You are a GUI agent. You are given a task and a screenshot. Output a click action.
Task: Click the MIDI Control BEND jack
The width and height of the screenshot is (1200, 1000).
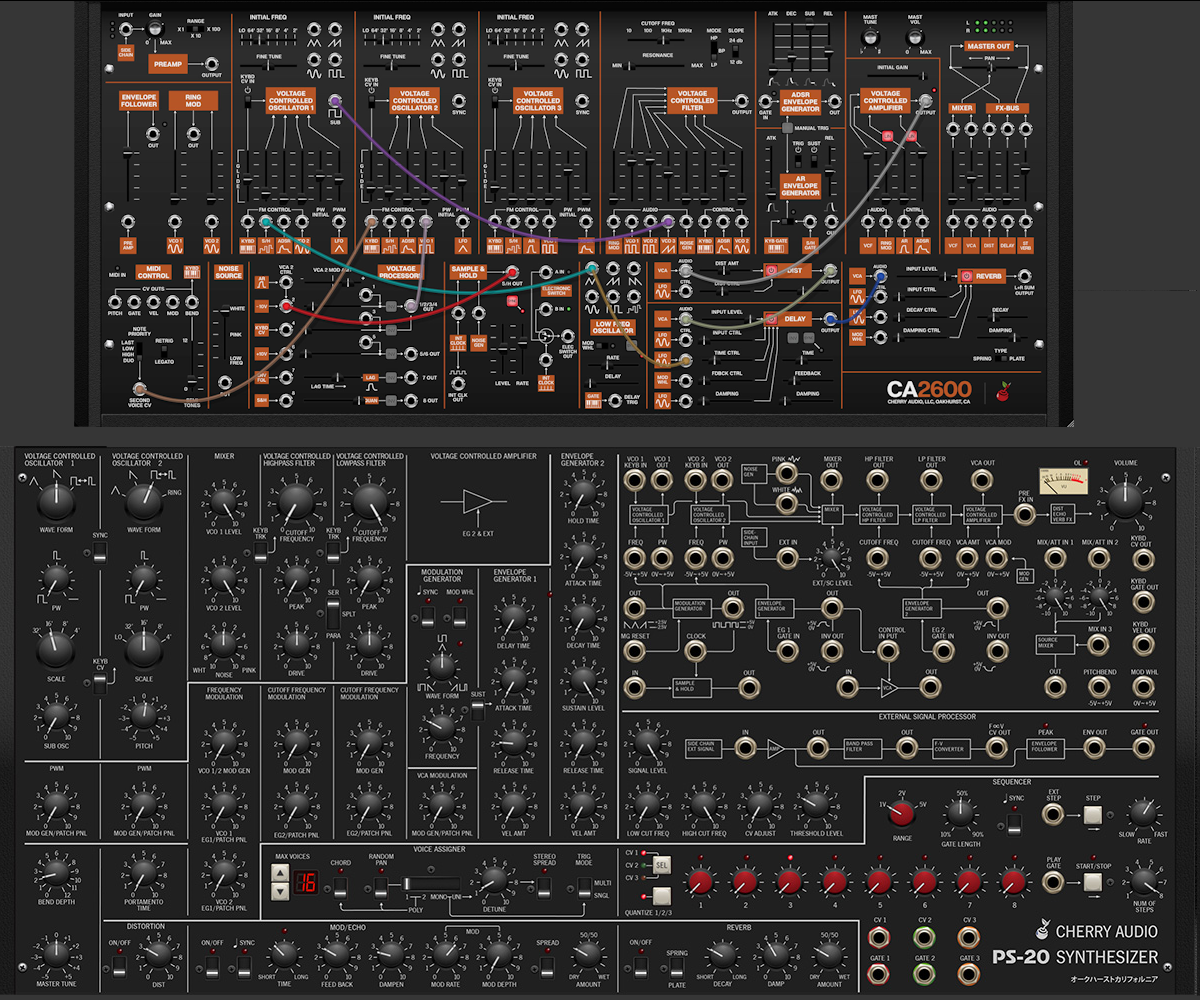coord(193,301)
